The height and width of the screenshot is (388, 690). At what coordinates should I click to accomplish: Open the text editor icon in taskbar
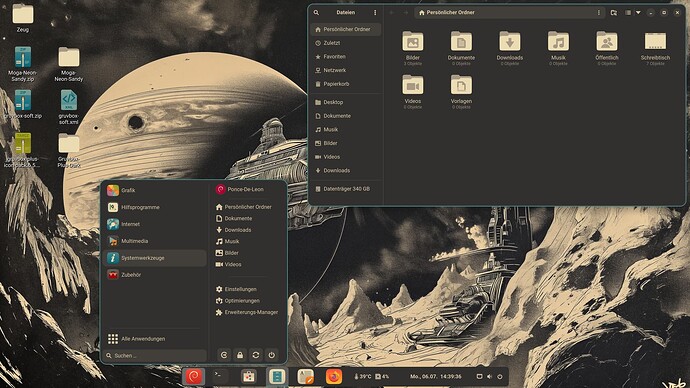tap(305, 377)
